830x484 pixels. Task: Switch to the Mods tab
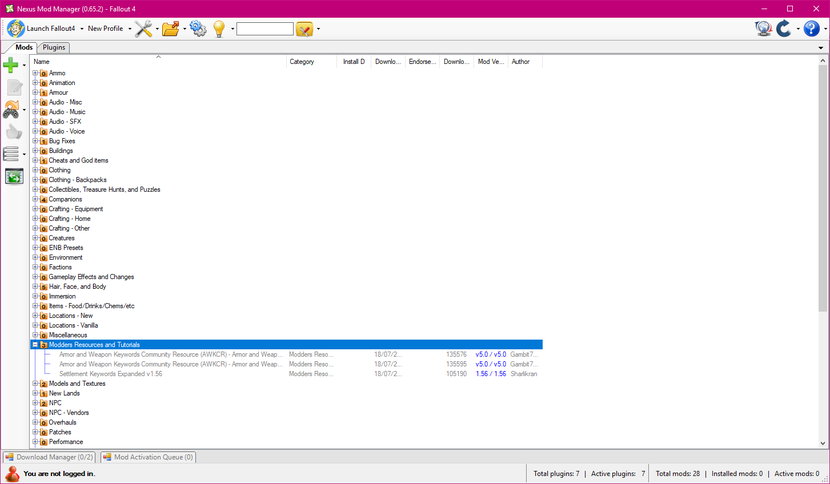point(23,47)
